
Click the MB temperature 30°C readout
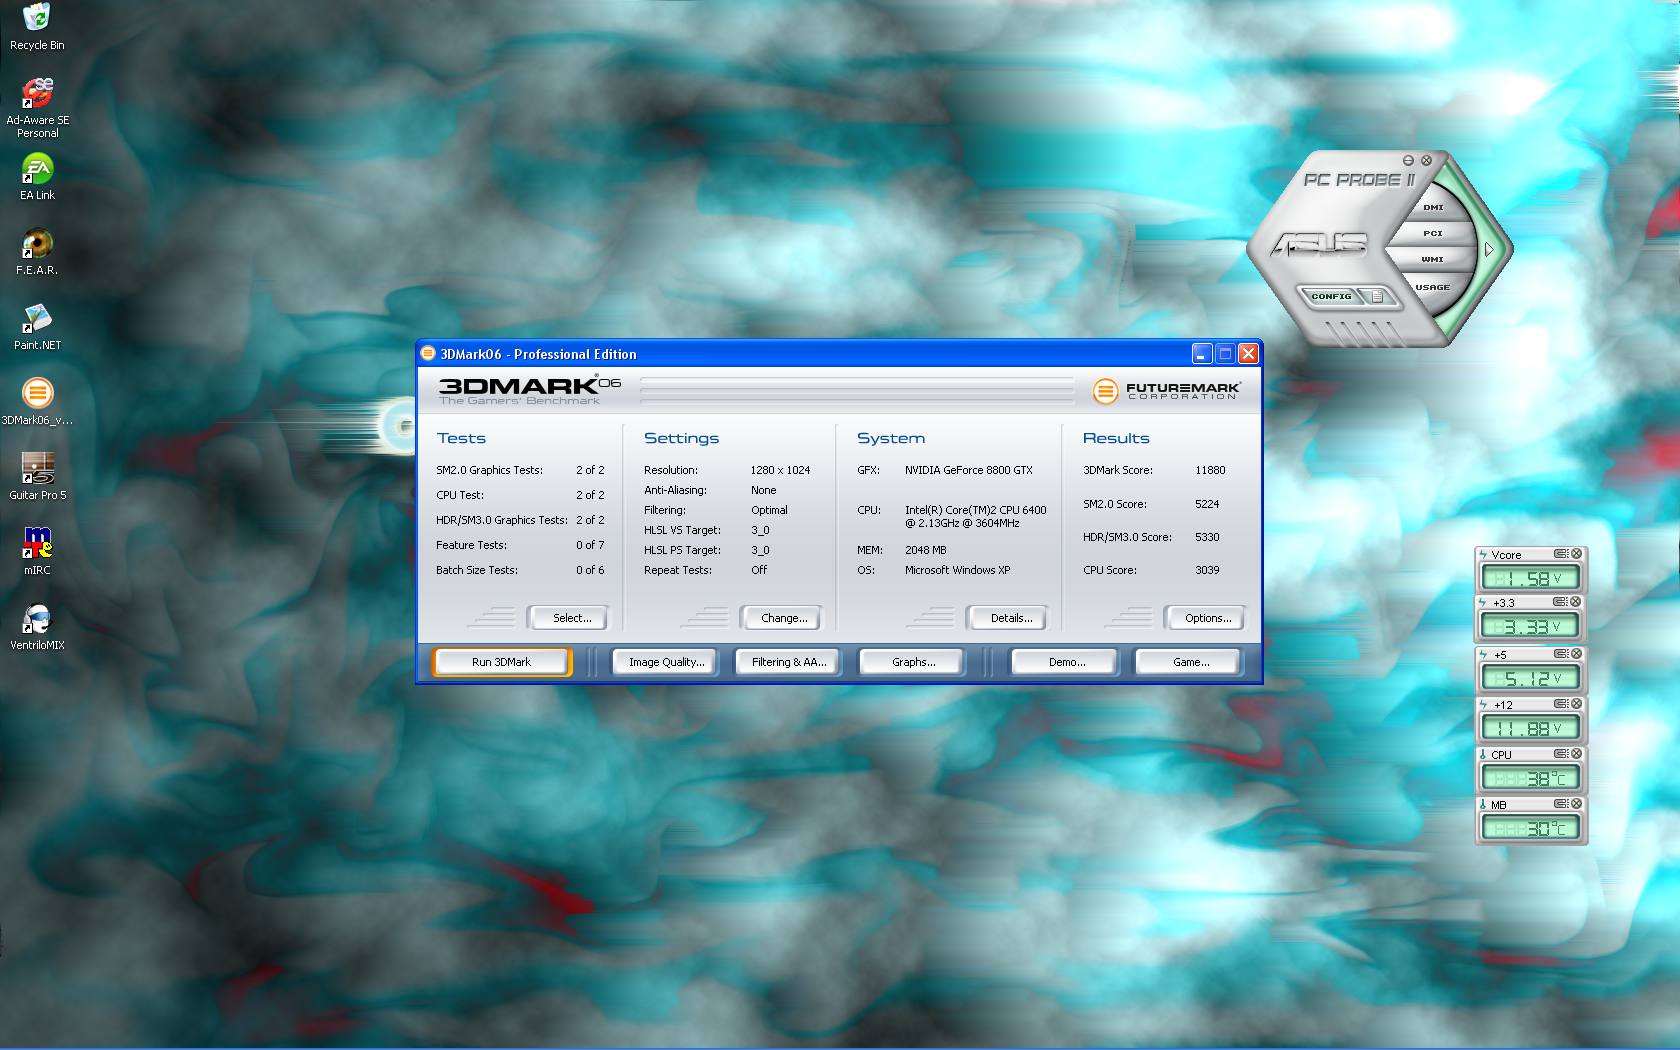(x=1530, y=828)
